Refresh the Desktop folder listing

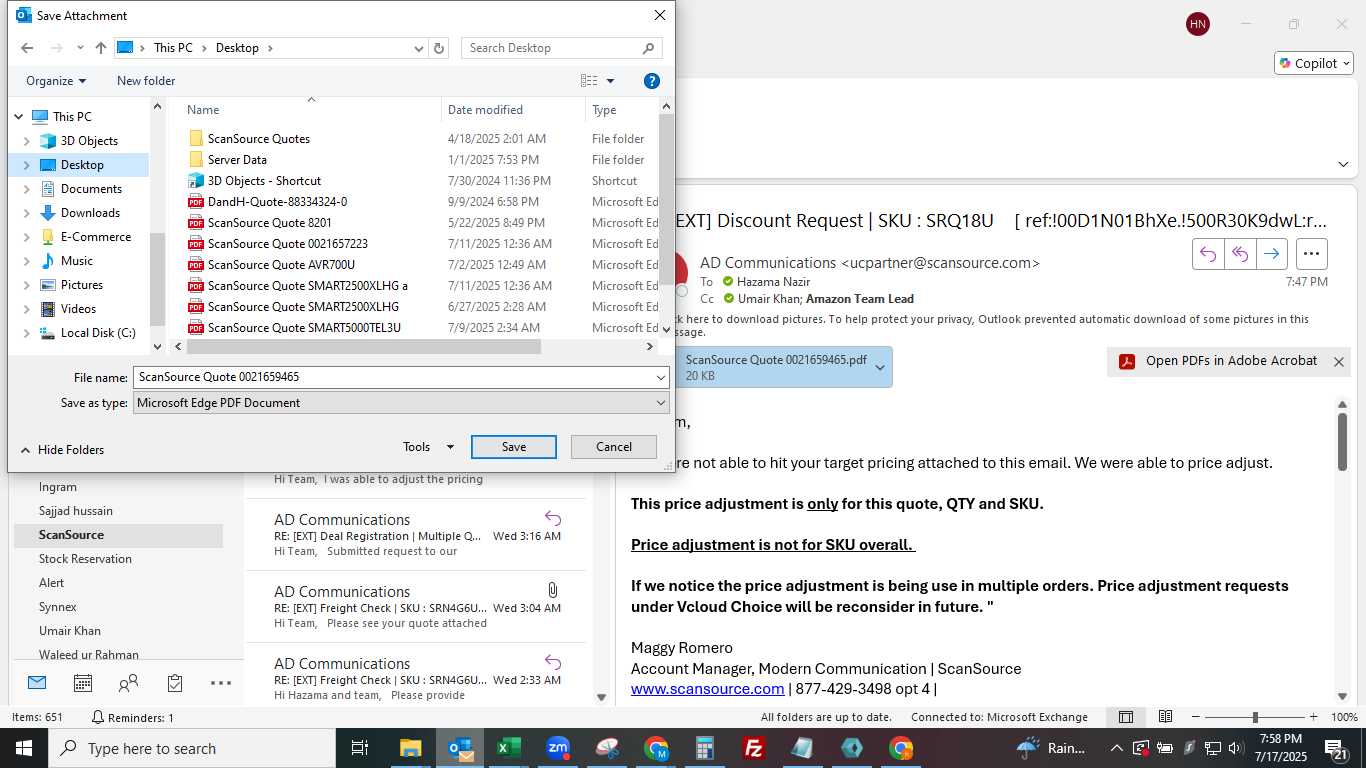[x=440, y=48]
